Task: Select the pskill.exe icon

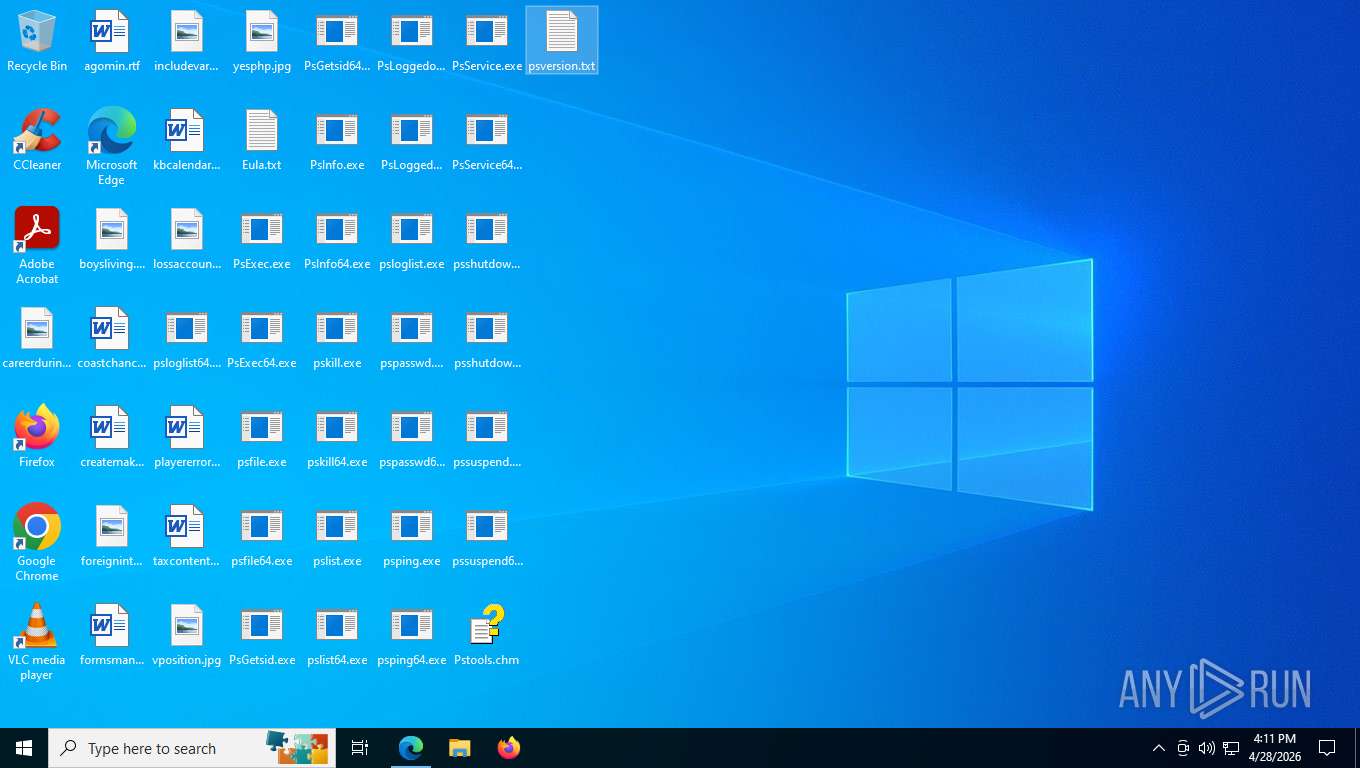Action: [337, 338]
